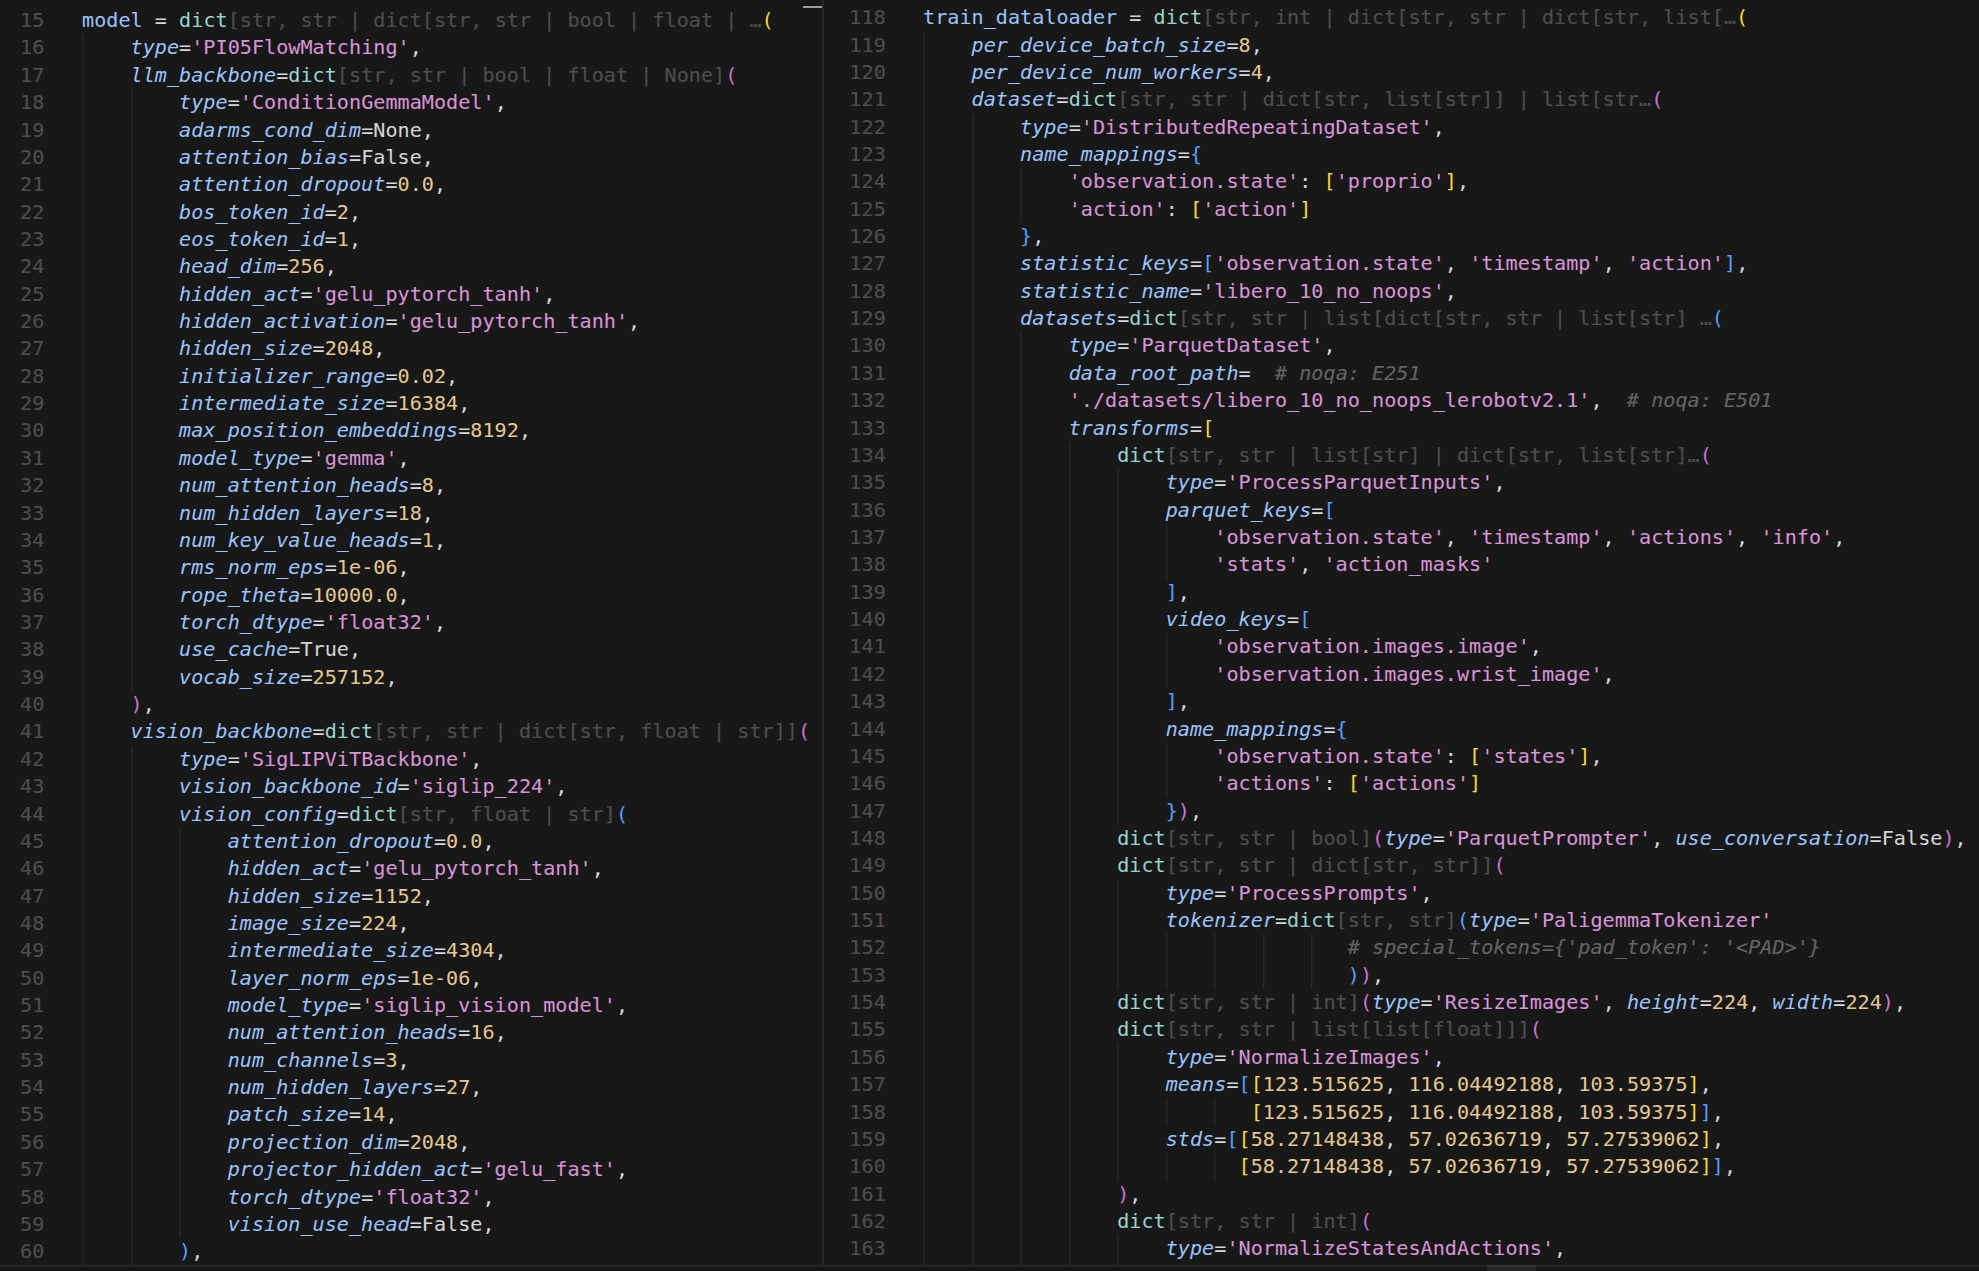Click line number 15 in left editor gutter
This screenshot has width=1979, height=1271.
tap(32, 20)
